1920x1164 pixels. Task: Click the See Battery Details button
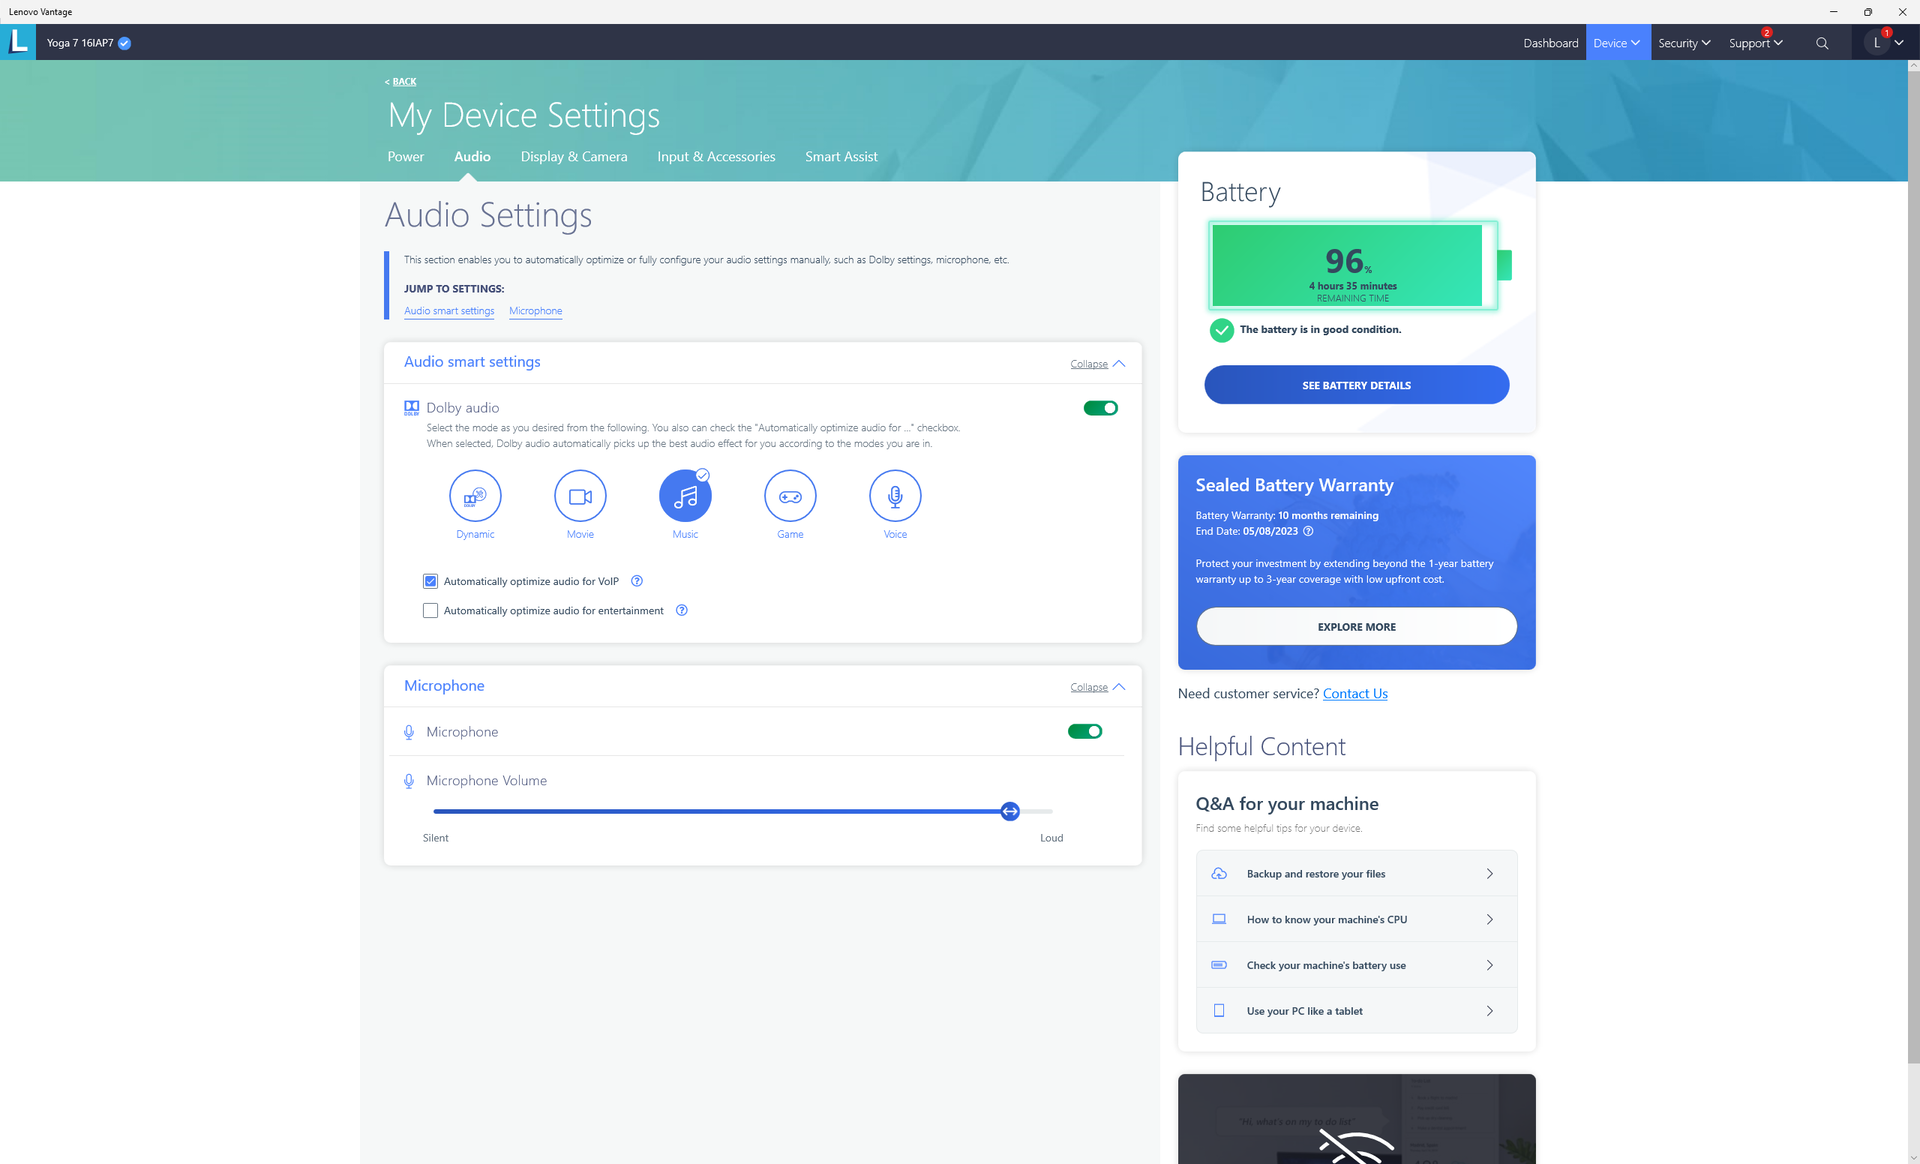tap(1356, 385)
